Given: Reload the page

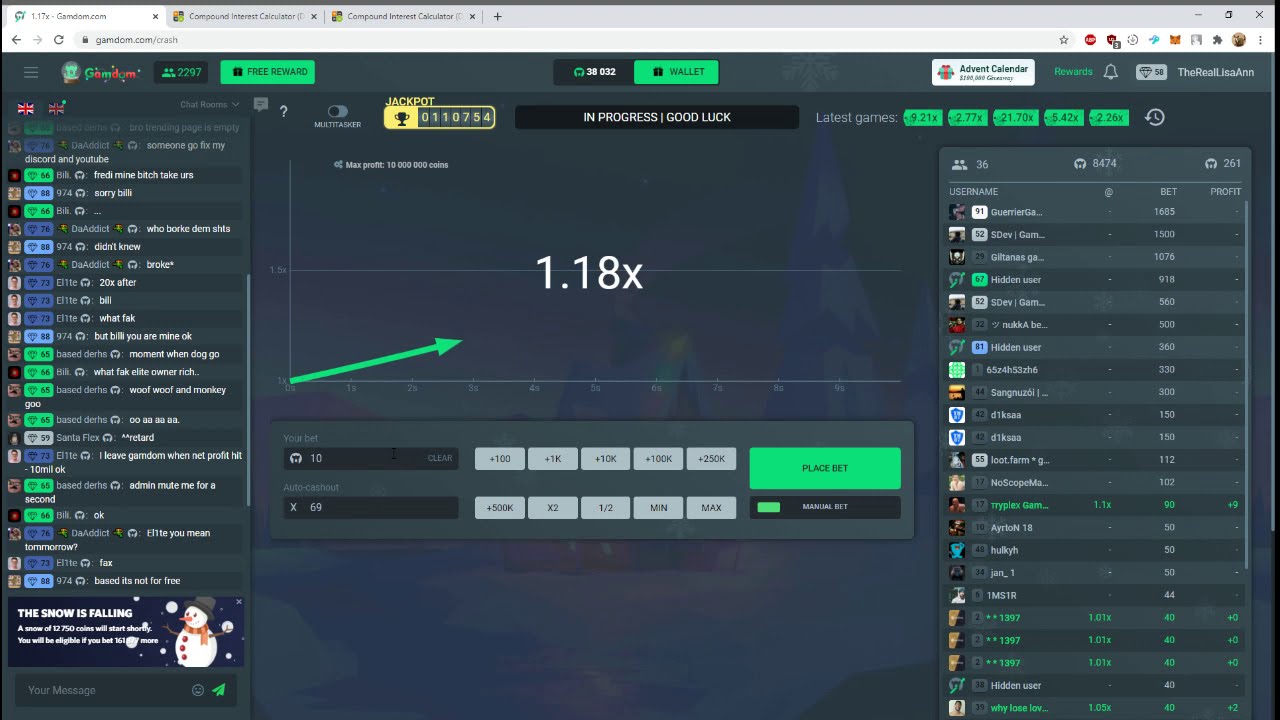Looking at the screenshot, I should click(58, 40).
